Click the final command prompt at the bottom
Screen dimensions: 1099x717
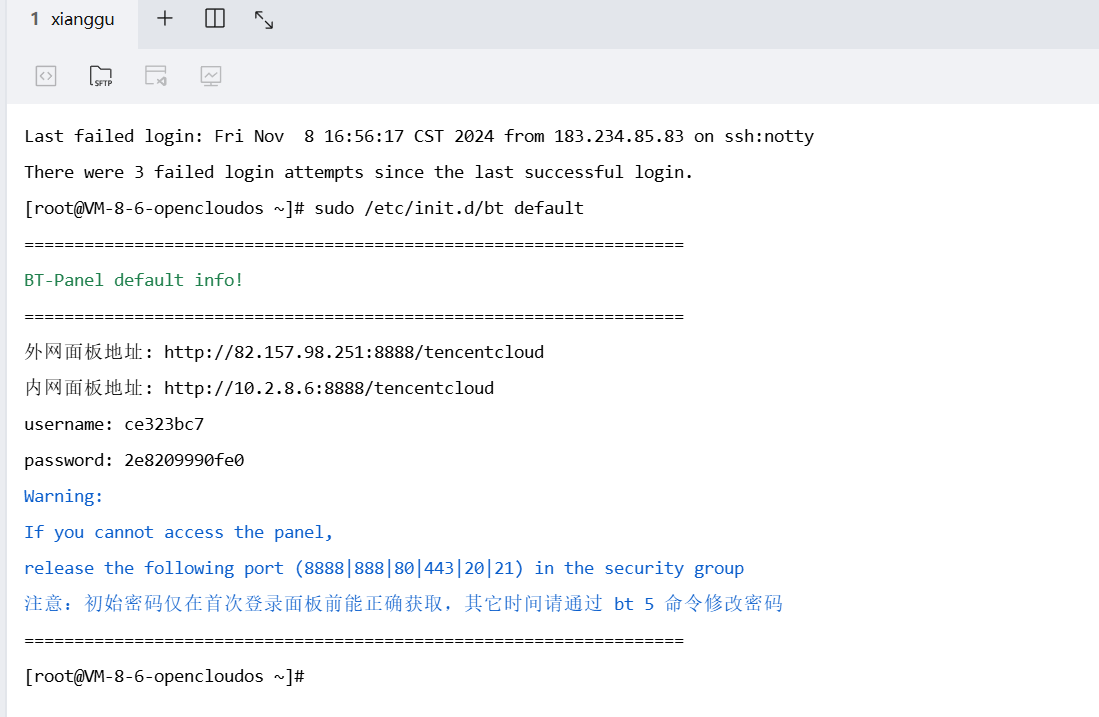pyautogui.click(x=165, y=676)
